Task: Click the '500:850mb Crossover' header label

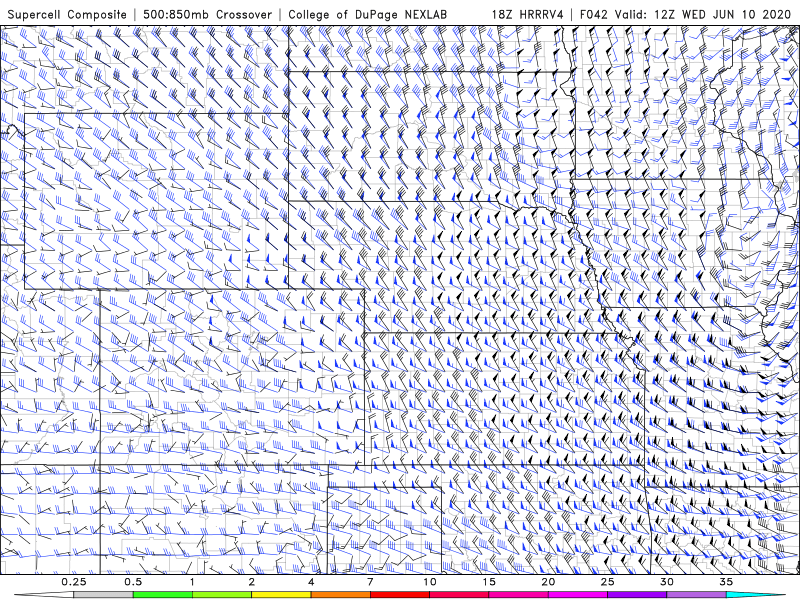Action: 208,15
